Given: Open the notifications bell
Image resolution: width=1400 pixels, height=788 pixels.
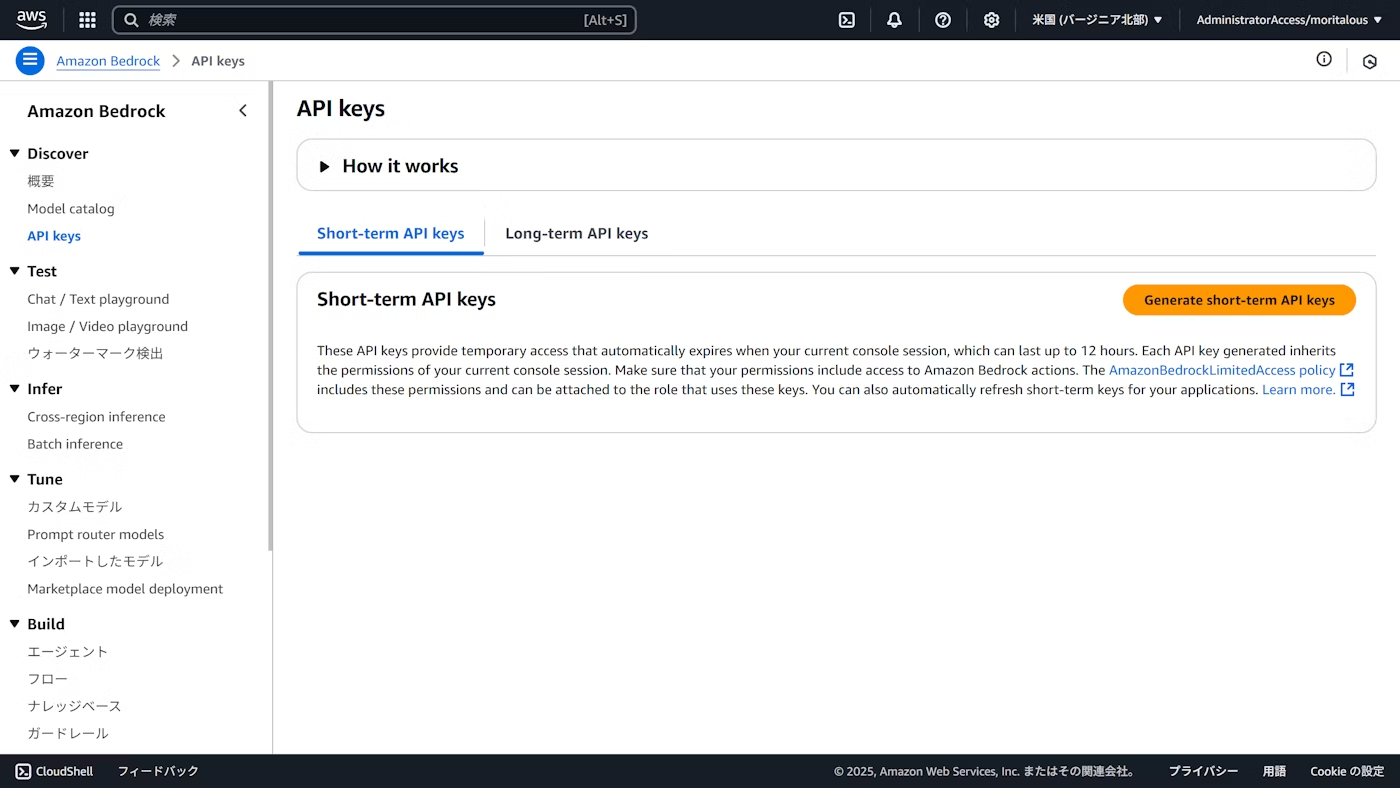Looking at the screenshot, I should [x=895, y=20].
